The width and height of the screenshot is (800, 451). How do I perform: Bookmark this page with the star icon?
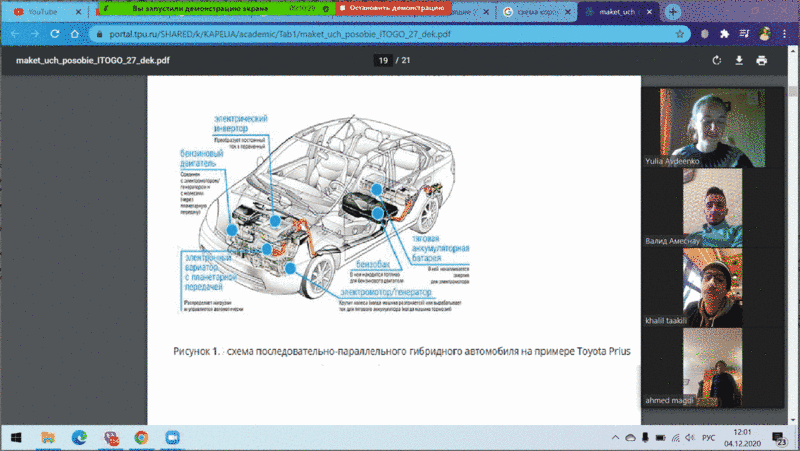[680, 33]
